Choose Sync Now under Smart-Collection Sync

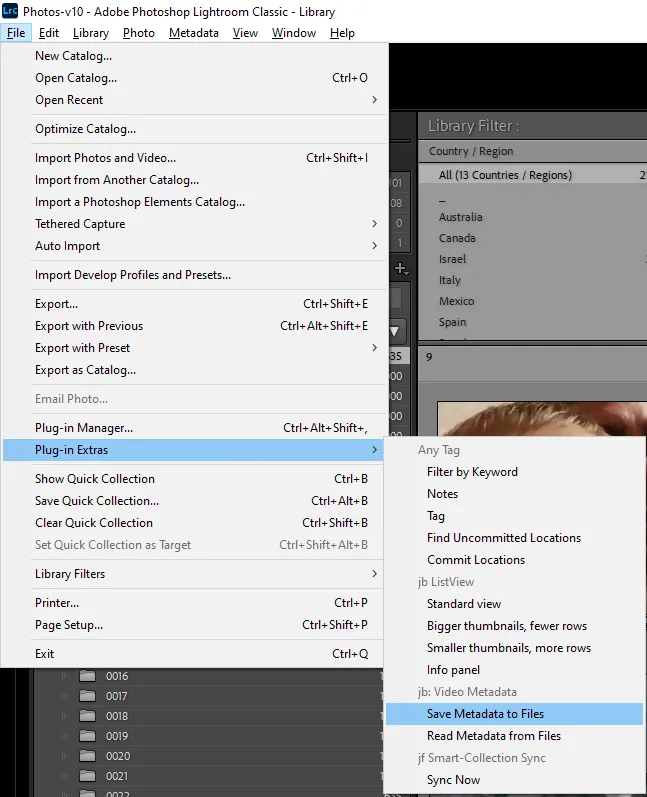[x=453, y=780]
